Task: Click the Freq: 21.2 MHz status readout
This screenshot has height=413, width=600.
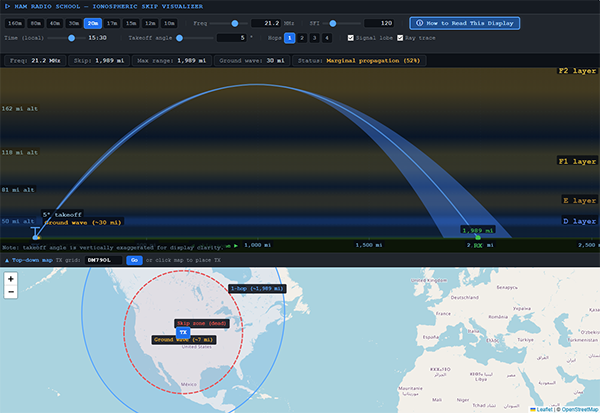Action: (x=35, y=61)
